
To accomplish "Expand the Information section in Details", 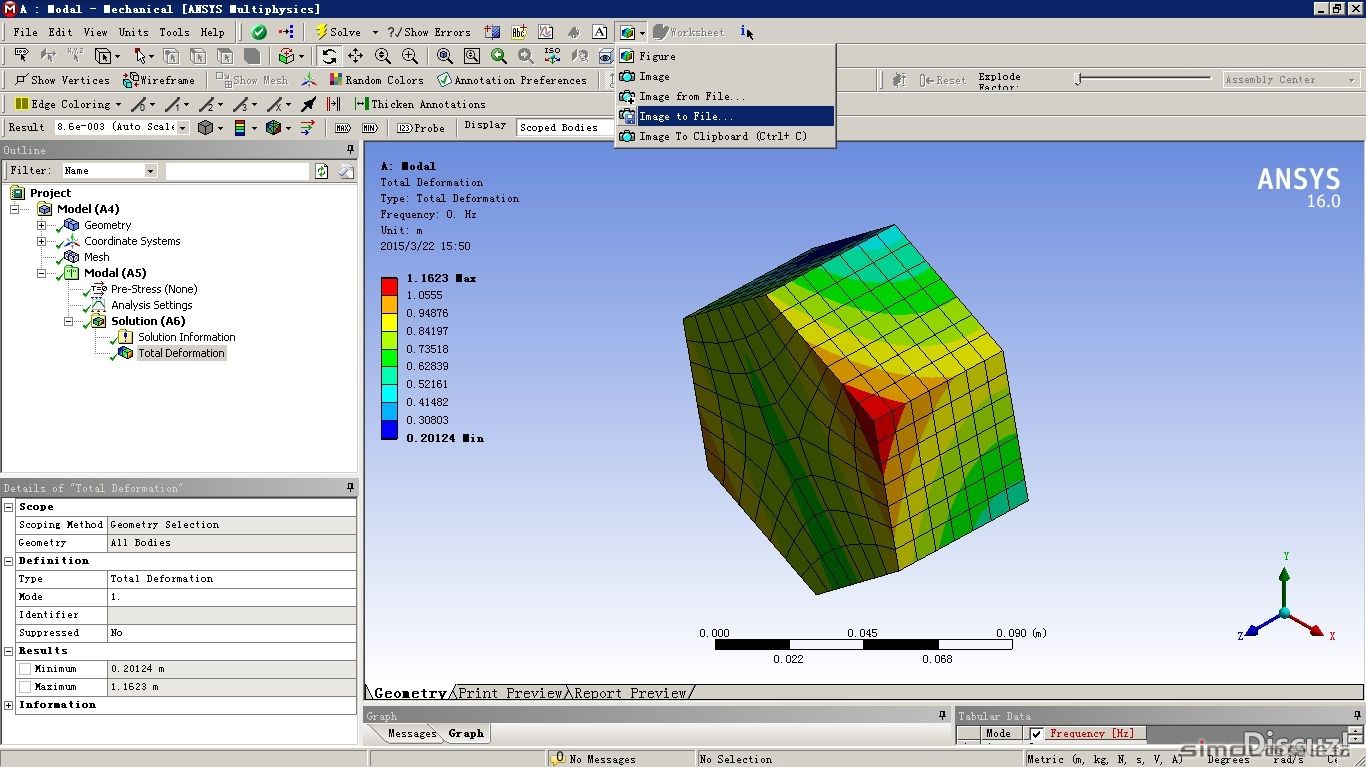I will coord(9,705).
